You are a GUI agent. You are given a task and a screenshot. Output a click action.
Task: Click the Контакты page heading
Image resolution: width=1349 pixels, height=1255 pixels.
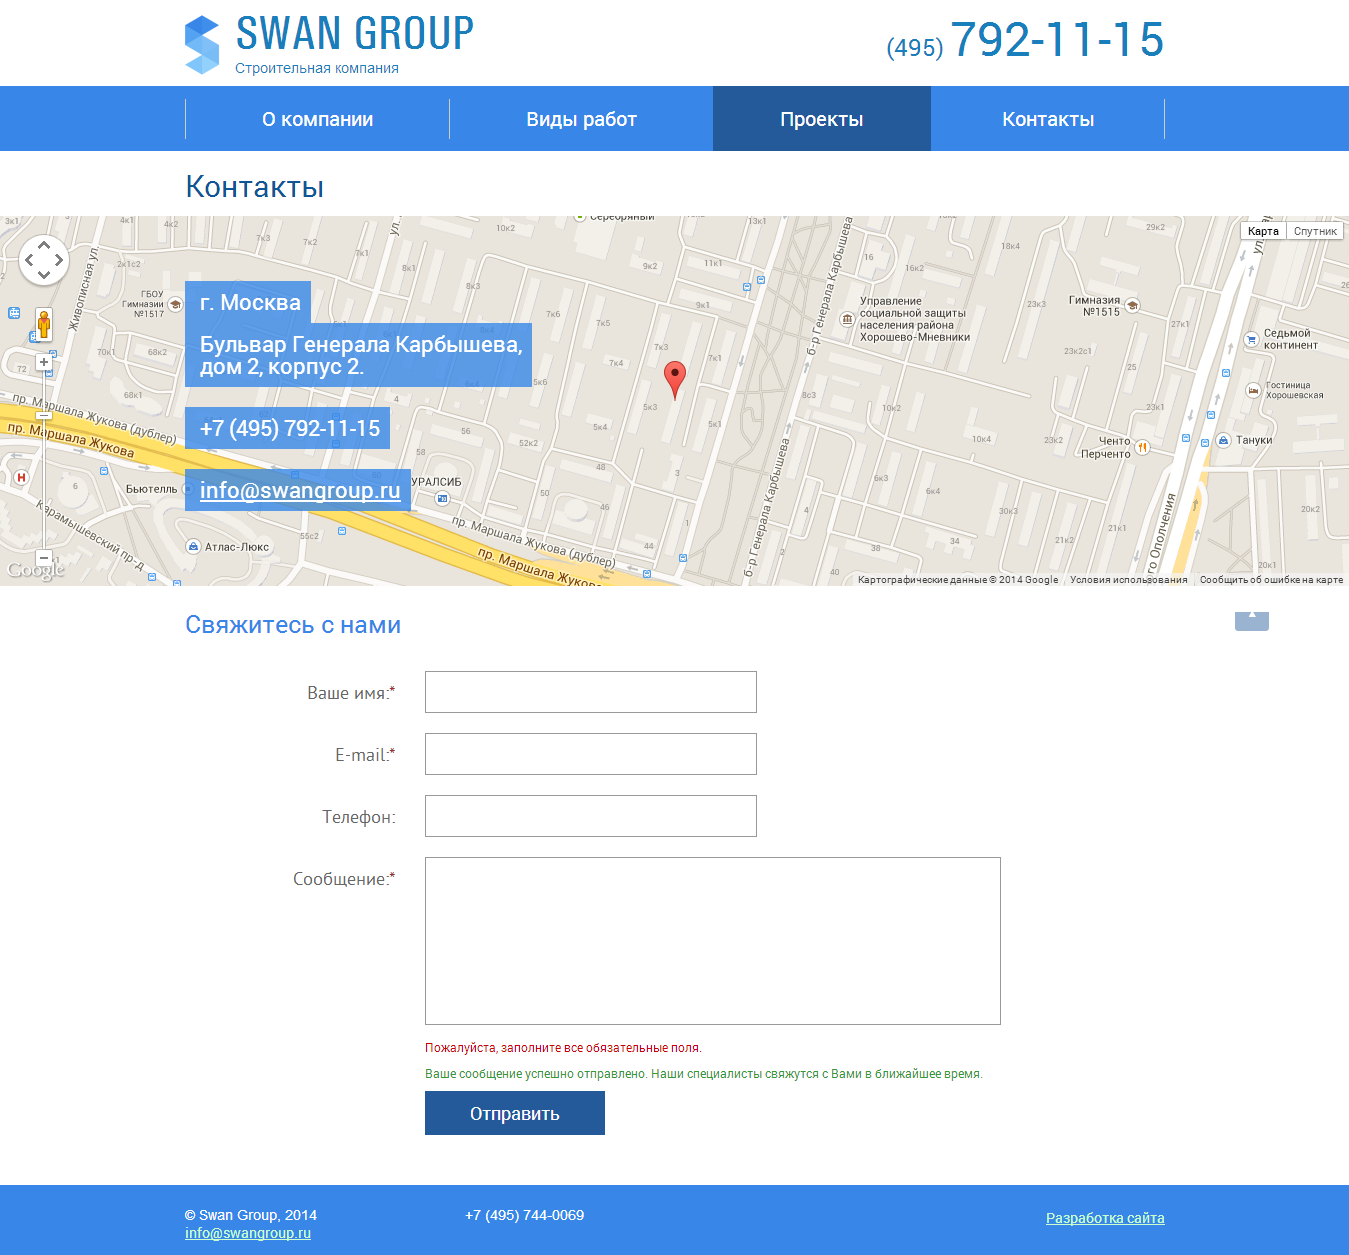[x=255, y=187]
